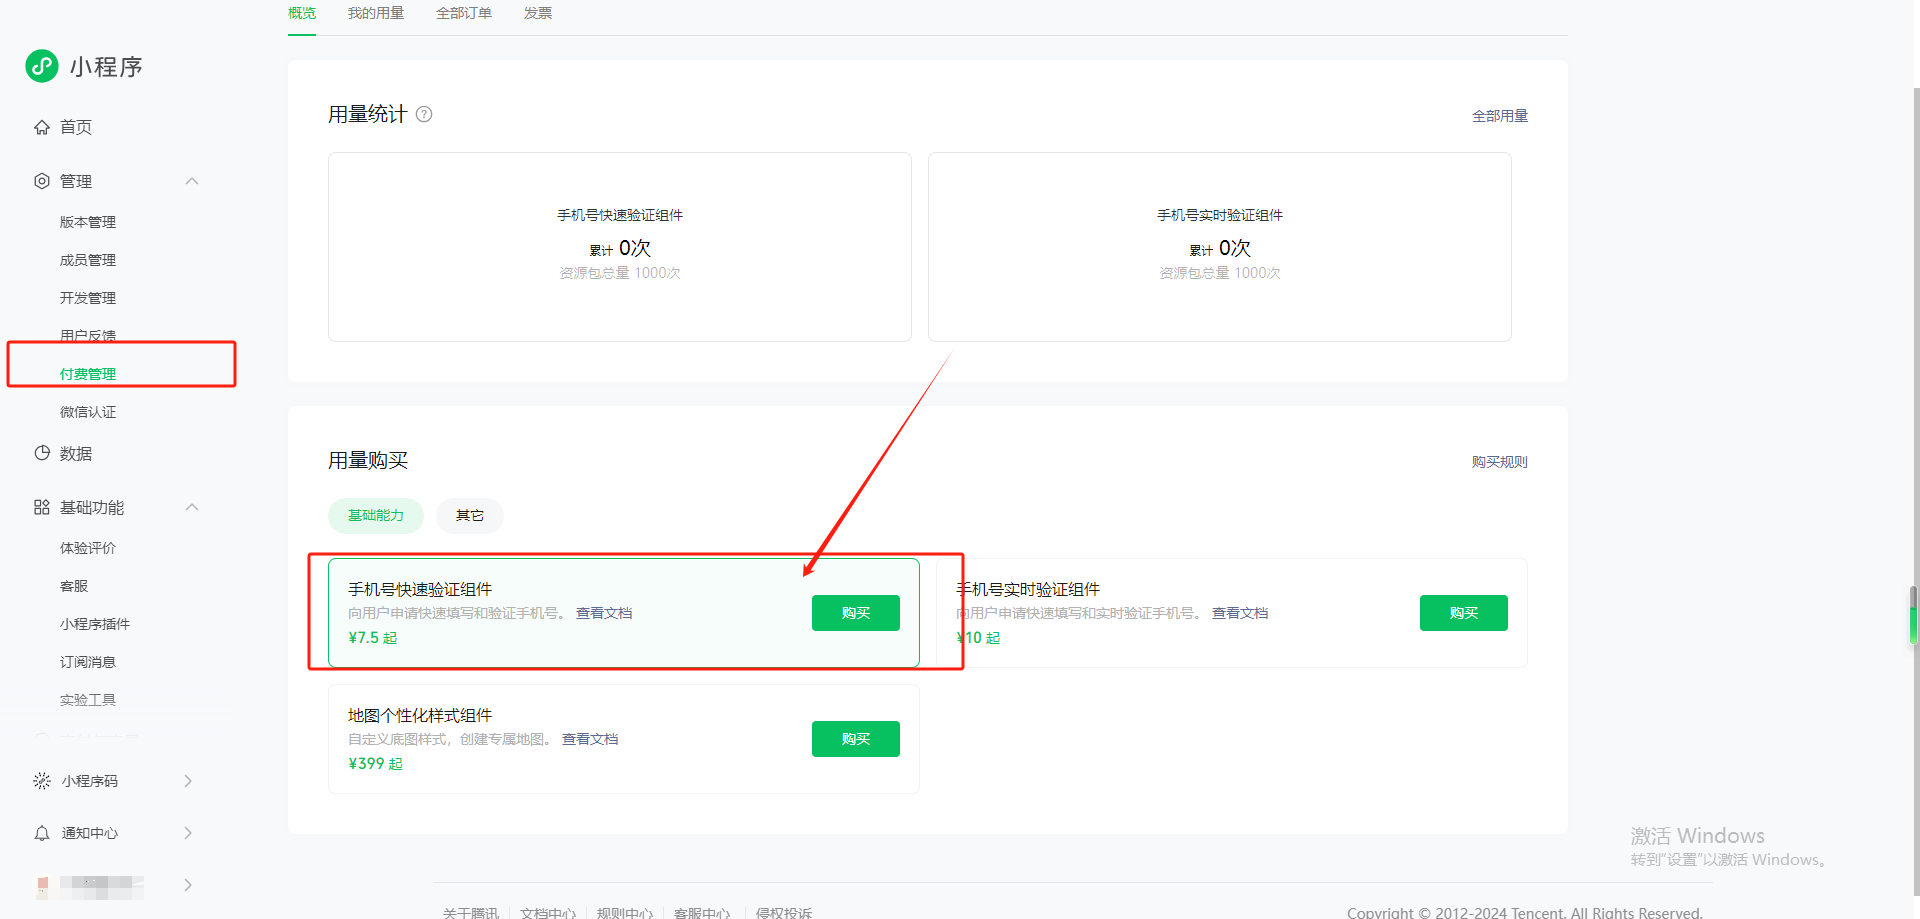Open 开发管理 in the sidebar
The height and width of the screenshot is (919, 1920).
click(88, 298)
